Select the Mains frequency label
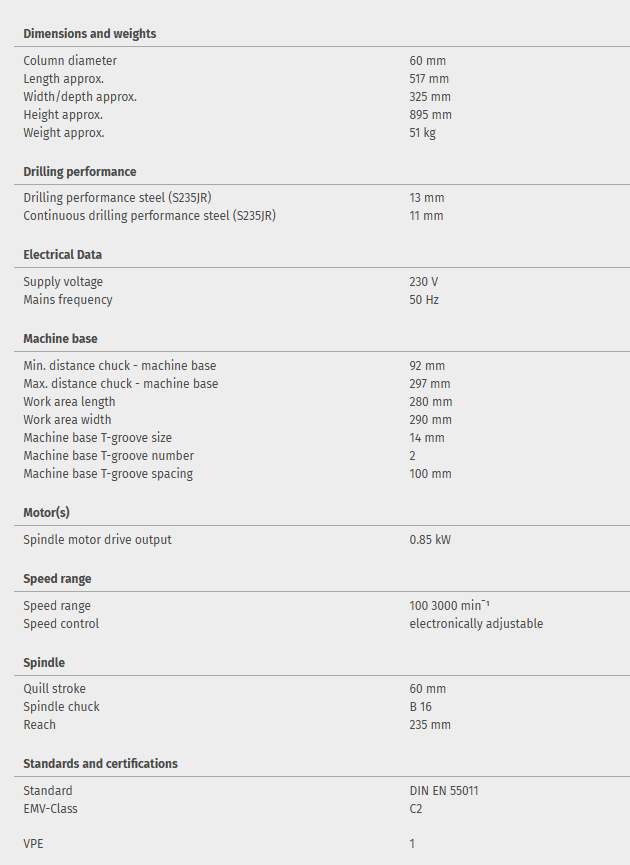Screen dimensions: 630x865 [x=68, y=300]
